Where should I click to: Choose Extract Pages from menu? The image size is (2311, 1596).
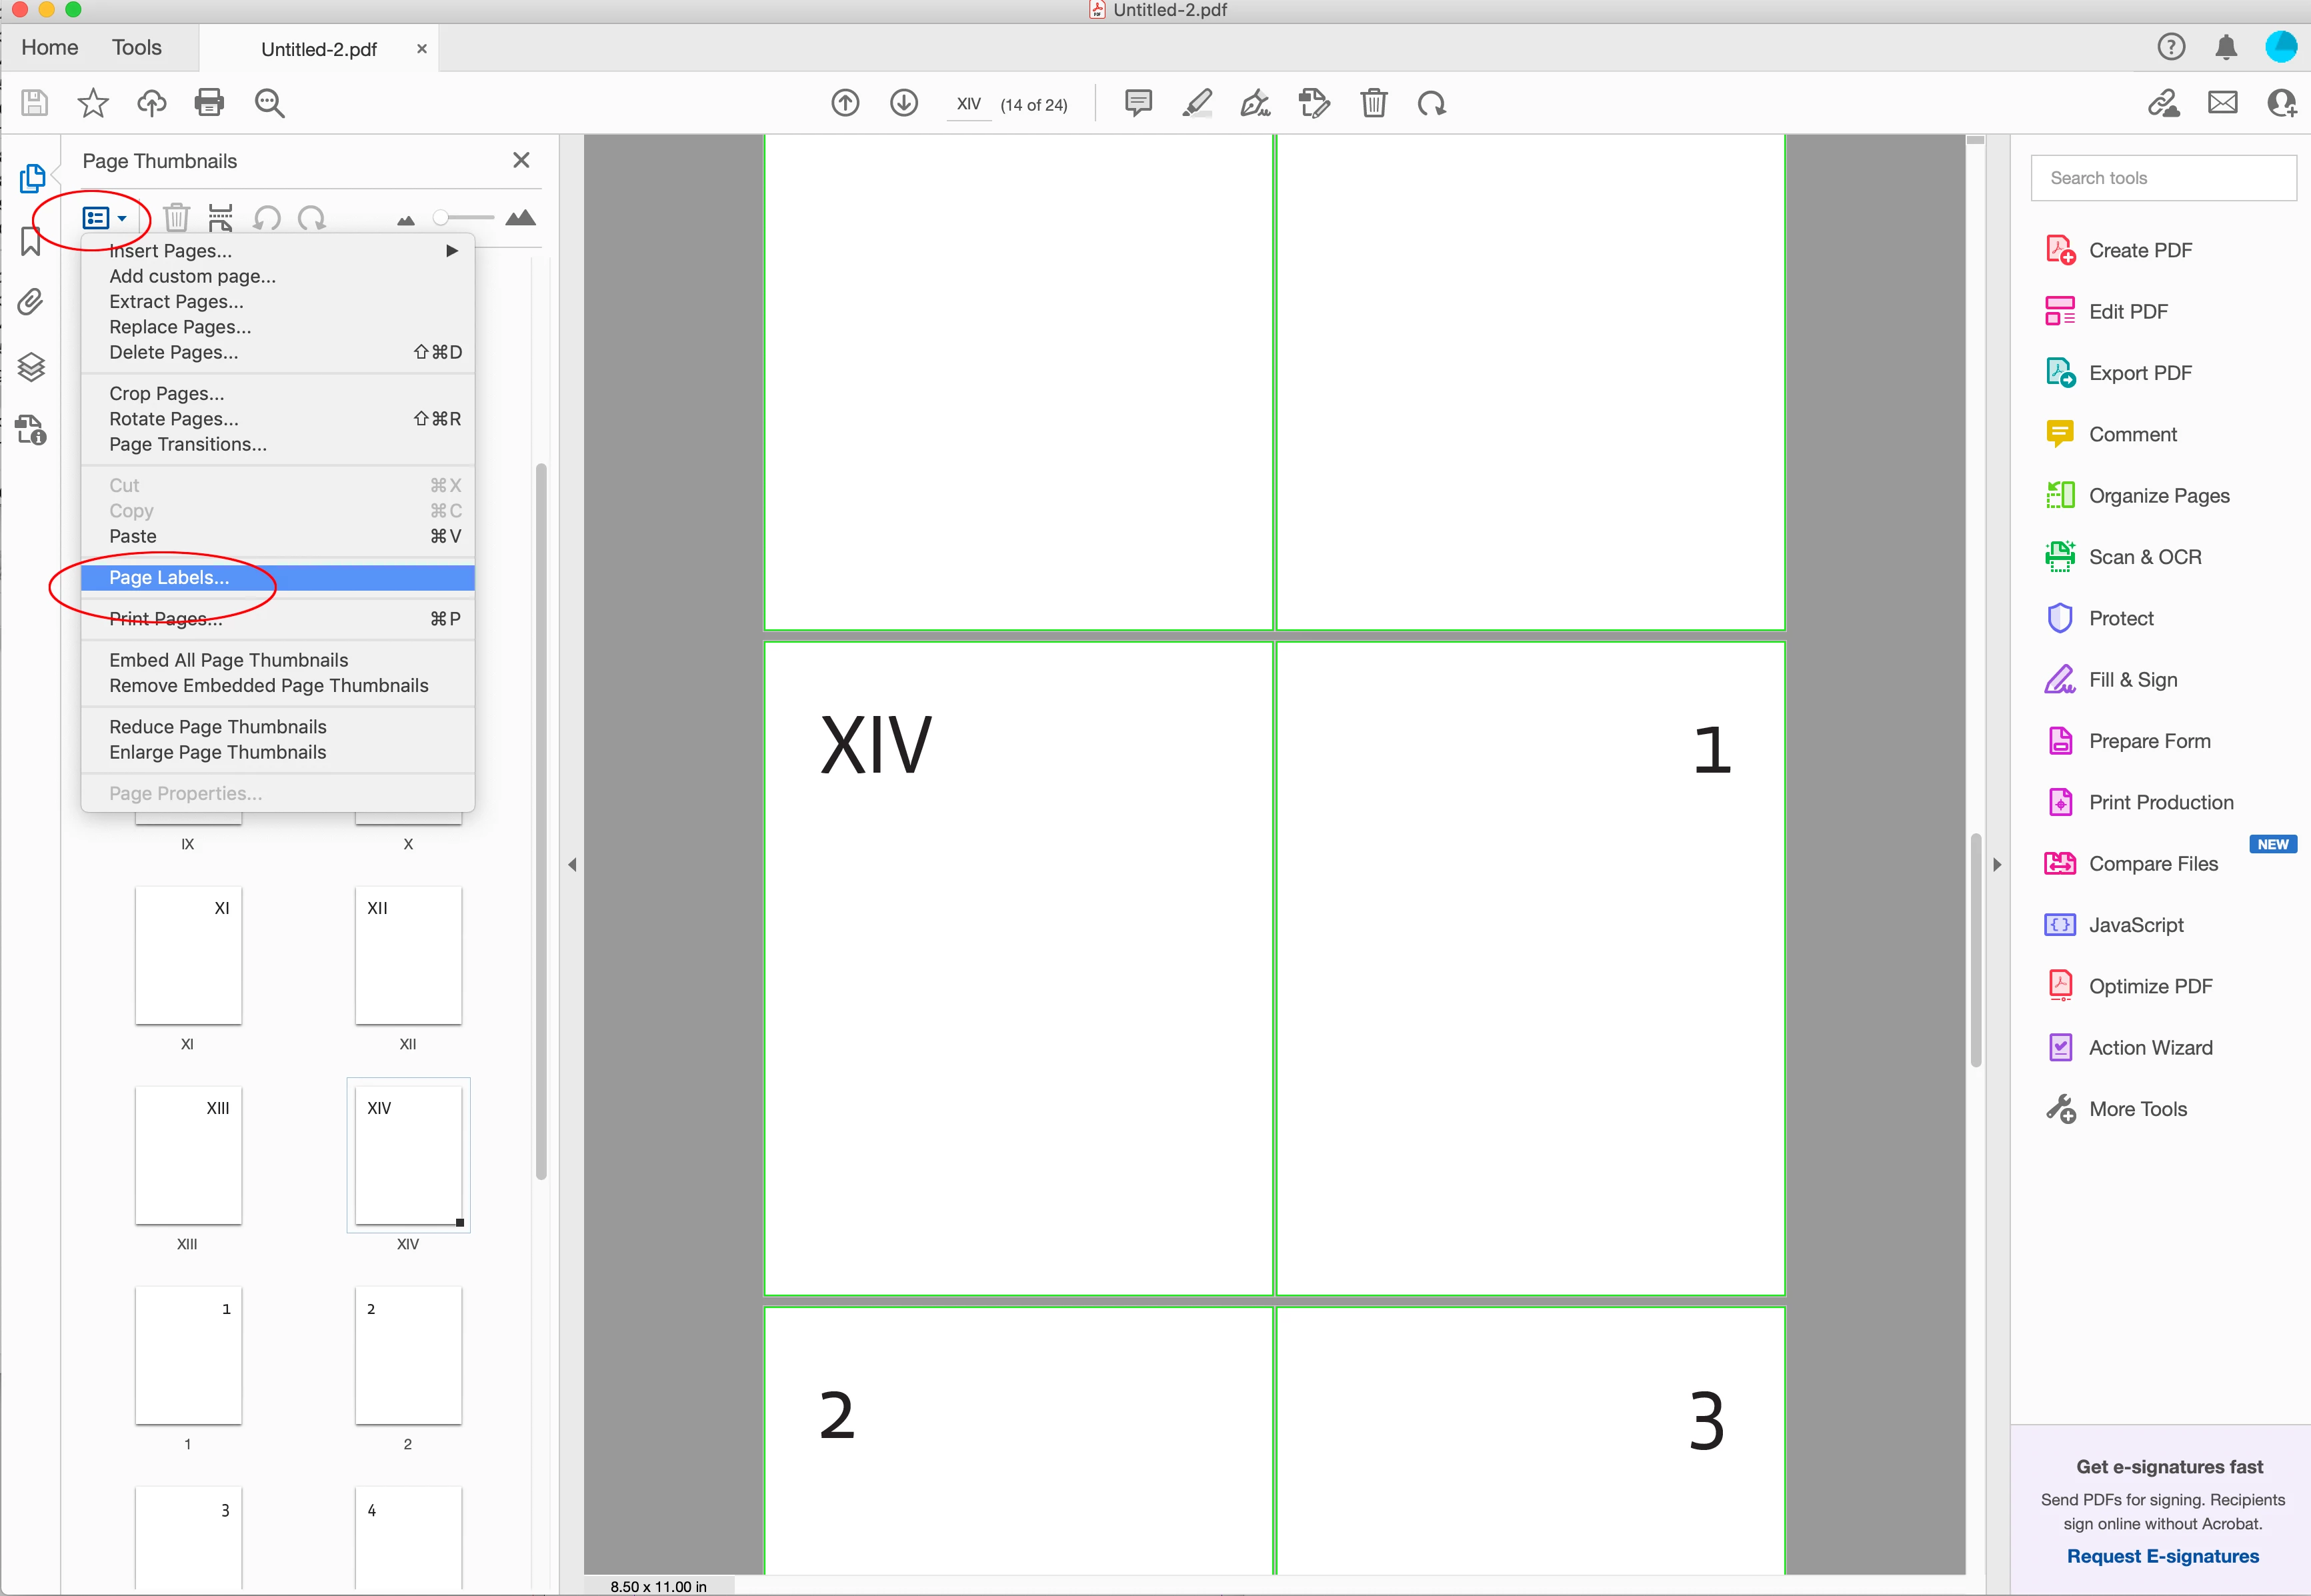(x=176, y=302)
